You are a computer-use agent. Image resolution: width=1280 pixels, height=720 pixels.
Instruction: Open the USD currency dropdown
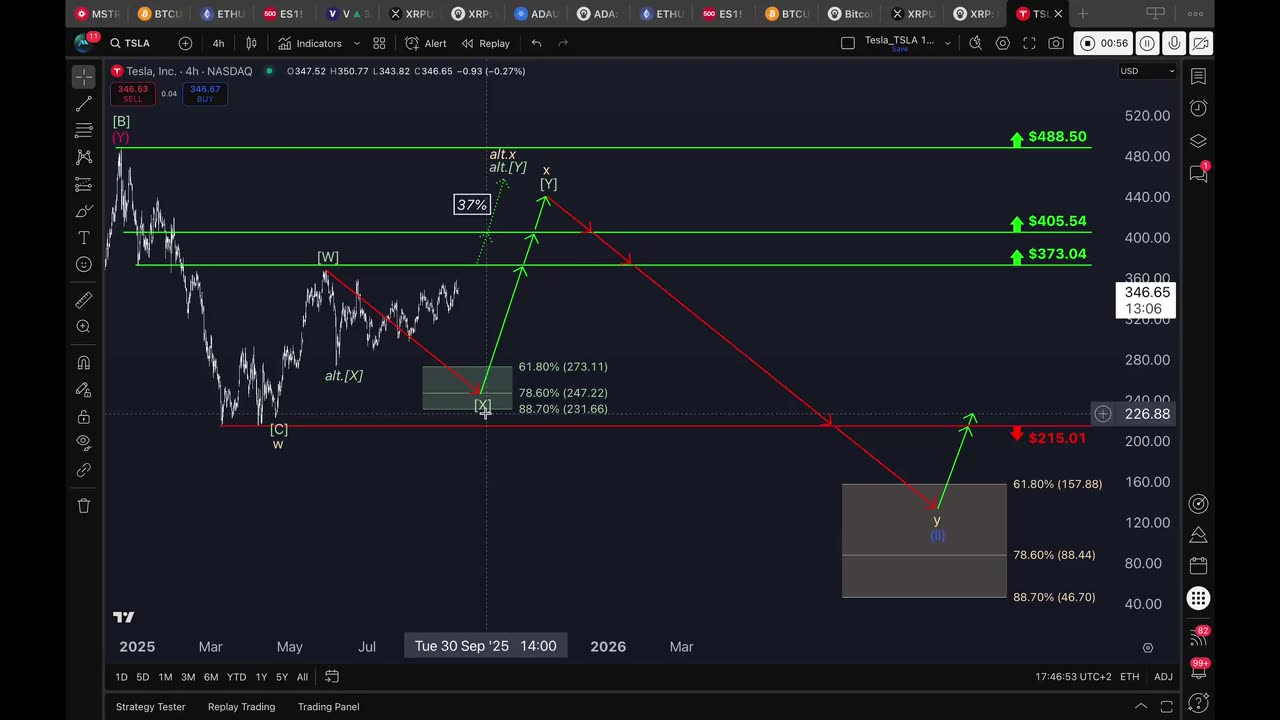tap(1147, 71)
